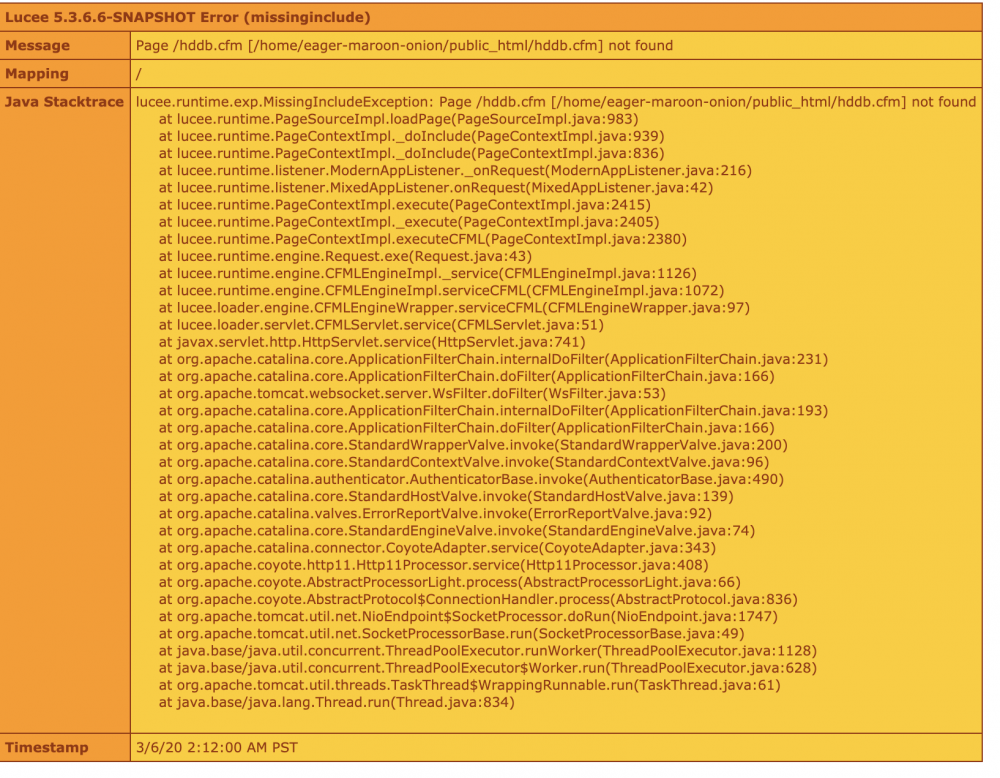Click the PageSourceImpl.loadPage stack line

[x=399, y=119]
